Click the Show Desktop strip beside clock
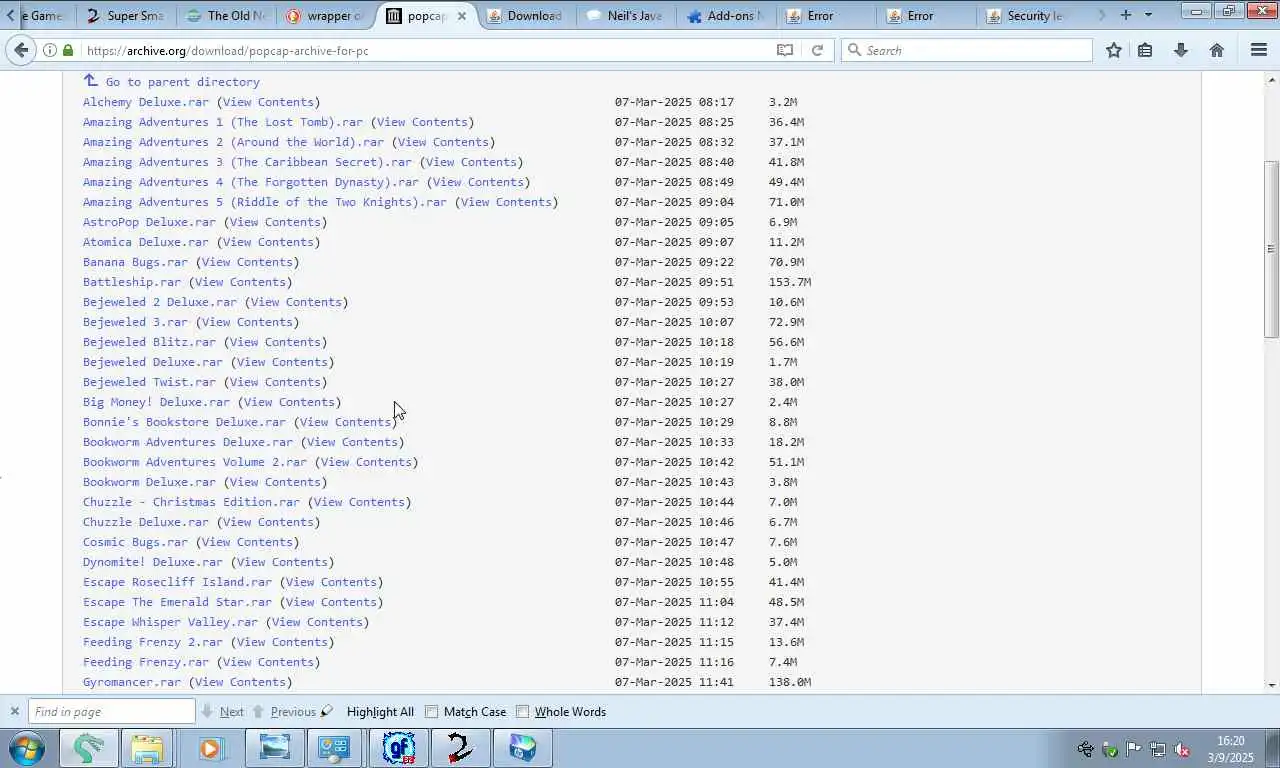 coord(1273,749)
